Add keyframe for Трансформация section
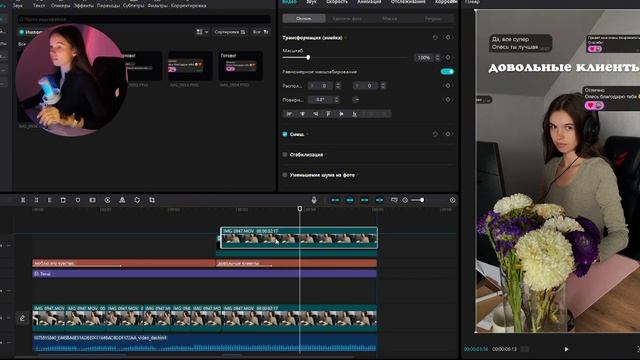The width and height of the screenshot is (640, 360). tap(448, 38)
